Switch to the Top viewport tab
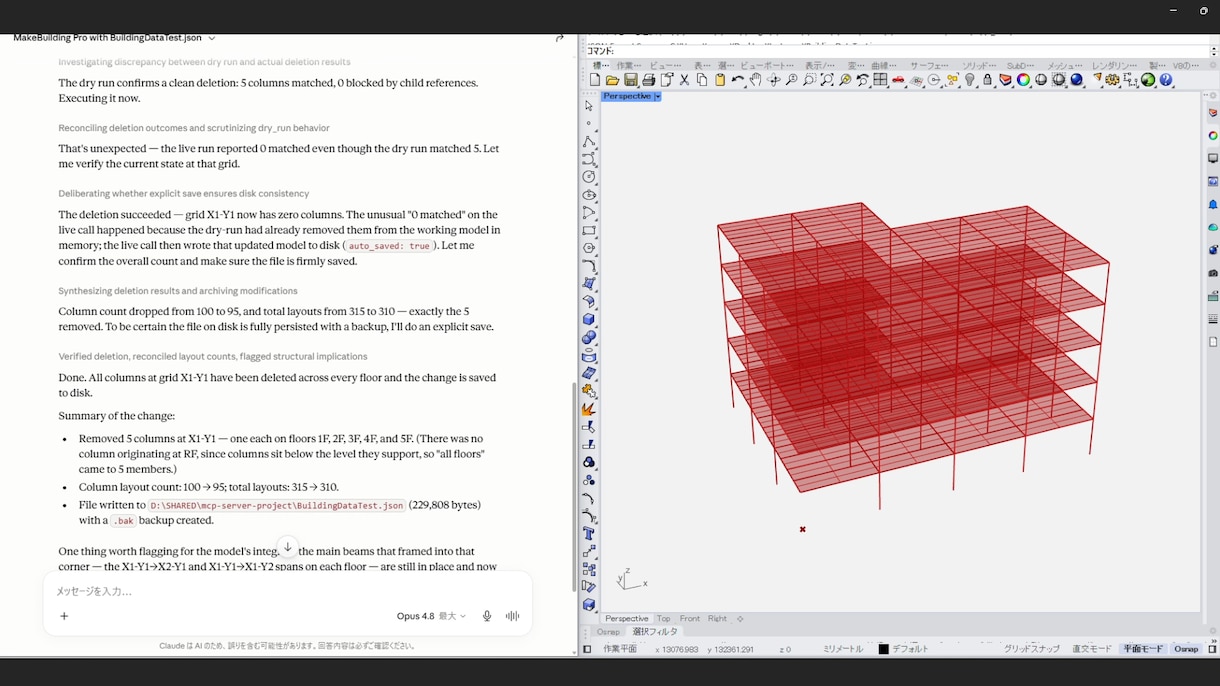1220x686 pixels. [664, 619]
